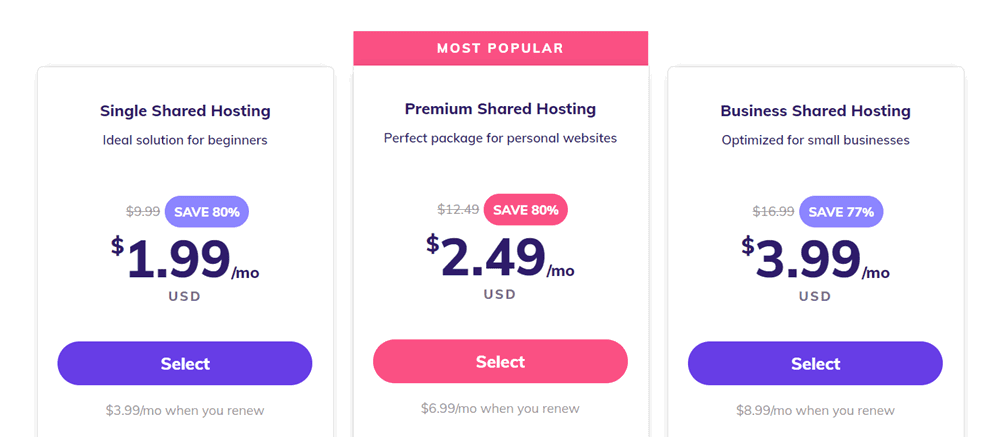Click the Premium Shared Hosting title
1000x437 pixels.
[x=501, y=109]
